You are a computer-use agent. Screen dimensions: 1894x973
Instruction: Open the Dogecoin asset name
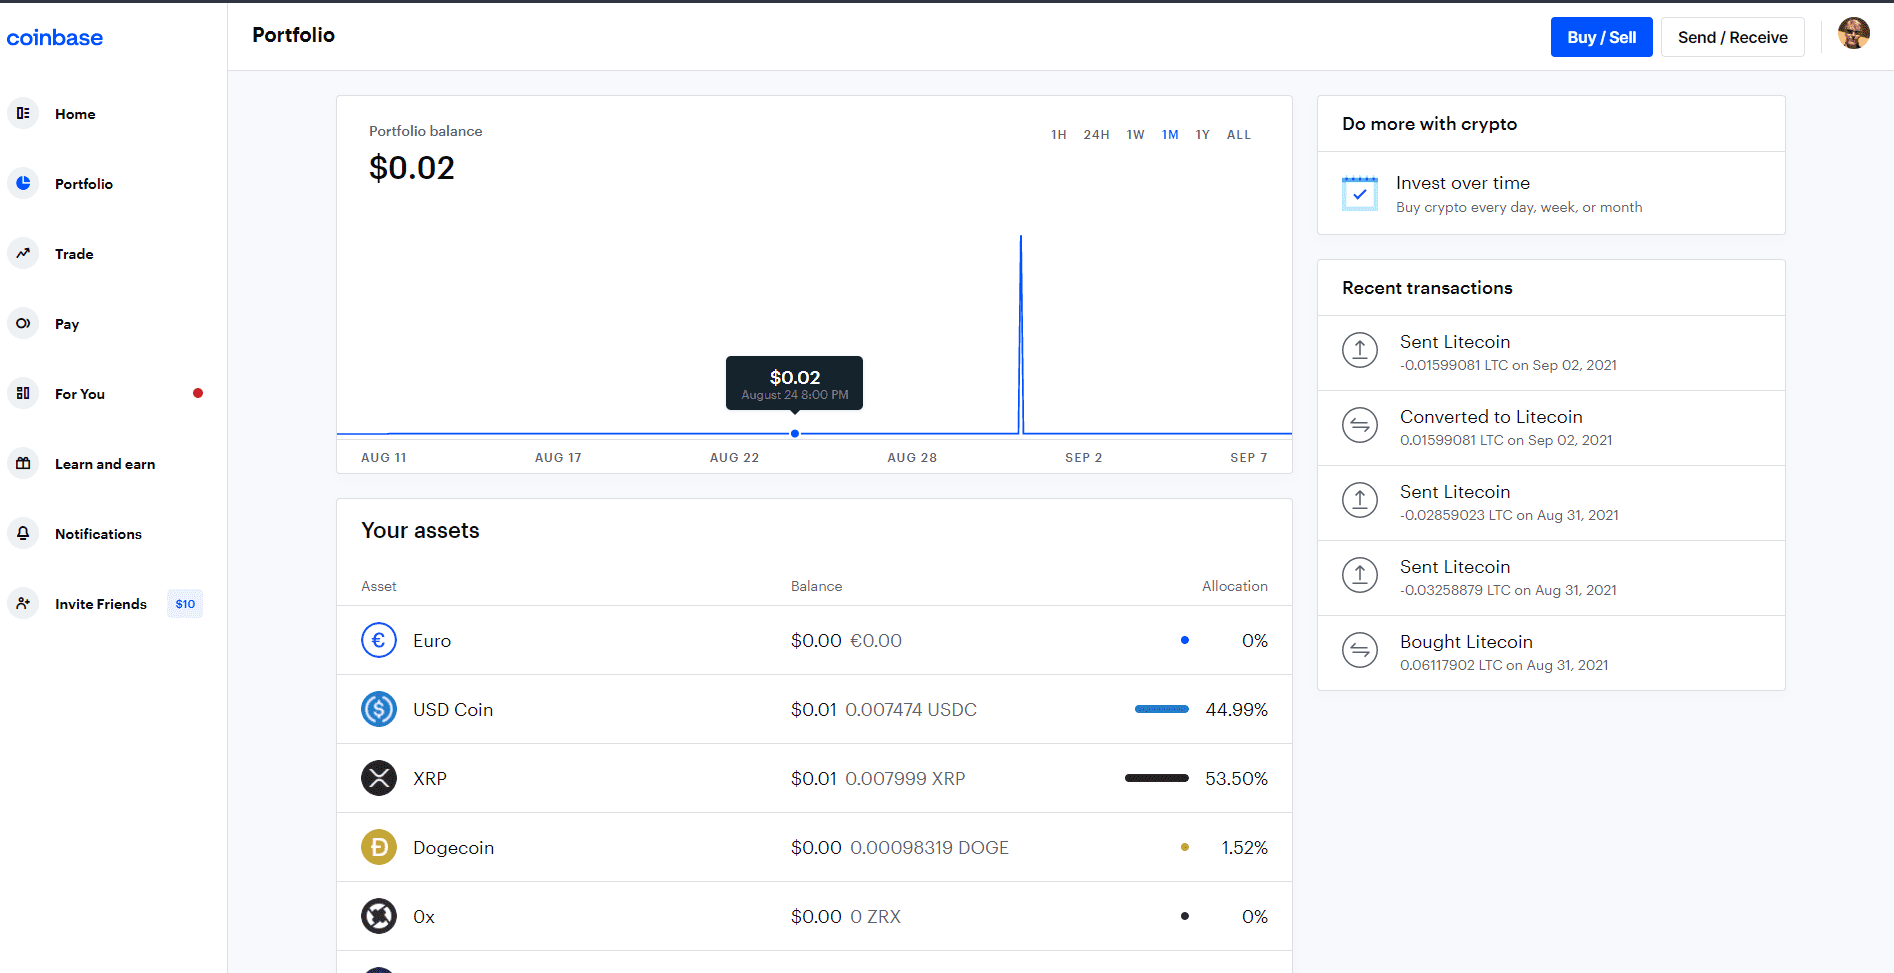point(454,848)
